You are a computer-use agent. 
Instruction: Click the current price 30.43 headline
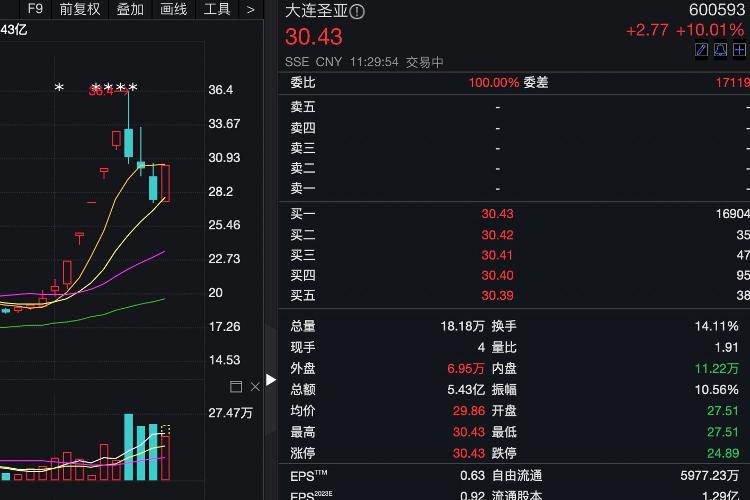coord(314,37)
